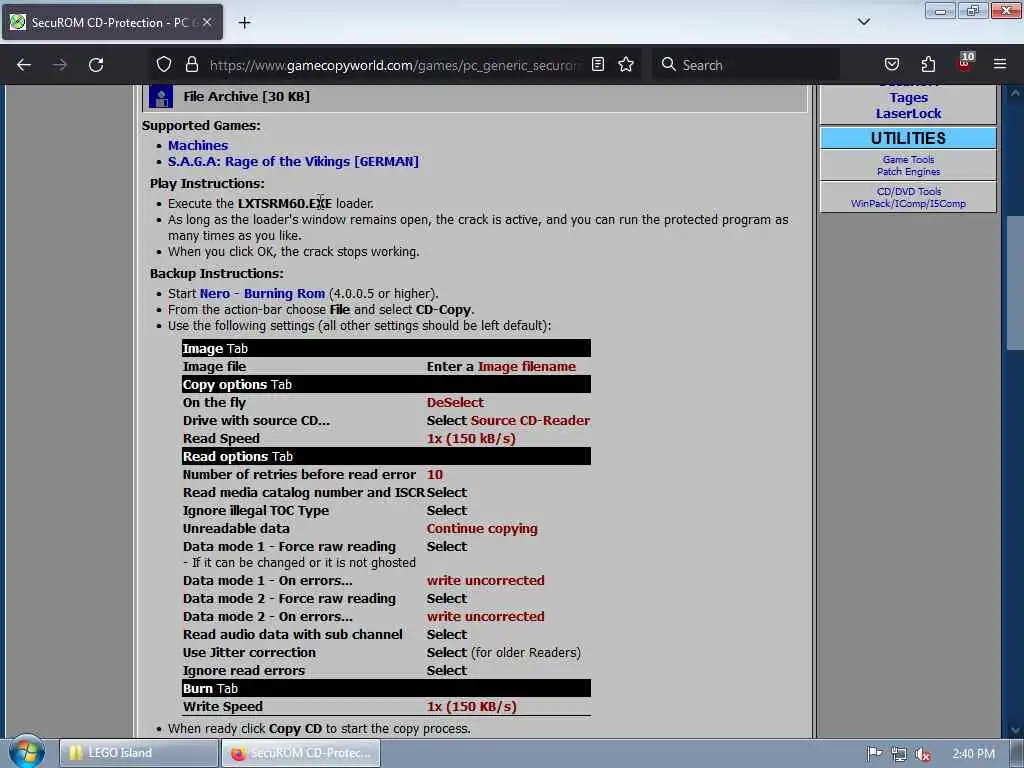Click retries value '10'
This screenshot has height=768, width=1024.
[435, 475]
